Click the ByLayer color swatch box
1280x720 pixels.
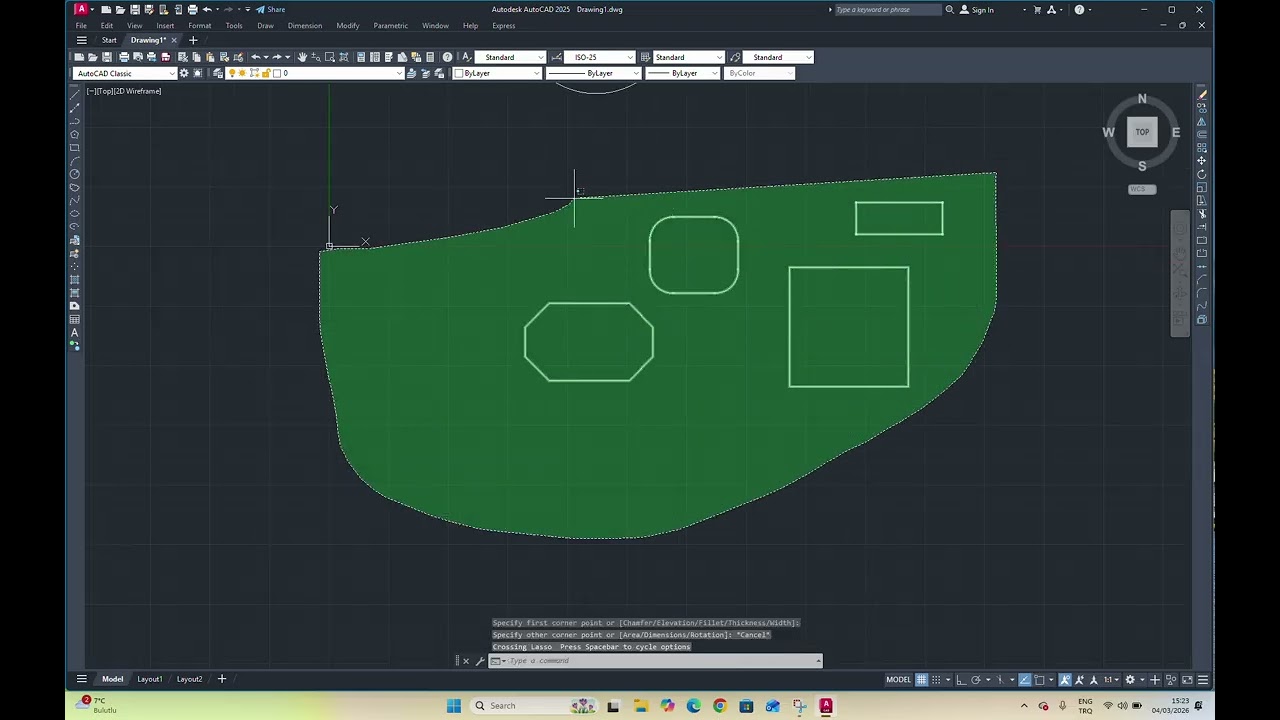(x=459, y=73)
